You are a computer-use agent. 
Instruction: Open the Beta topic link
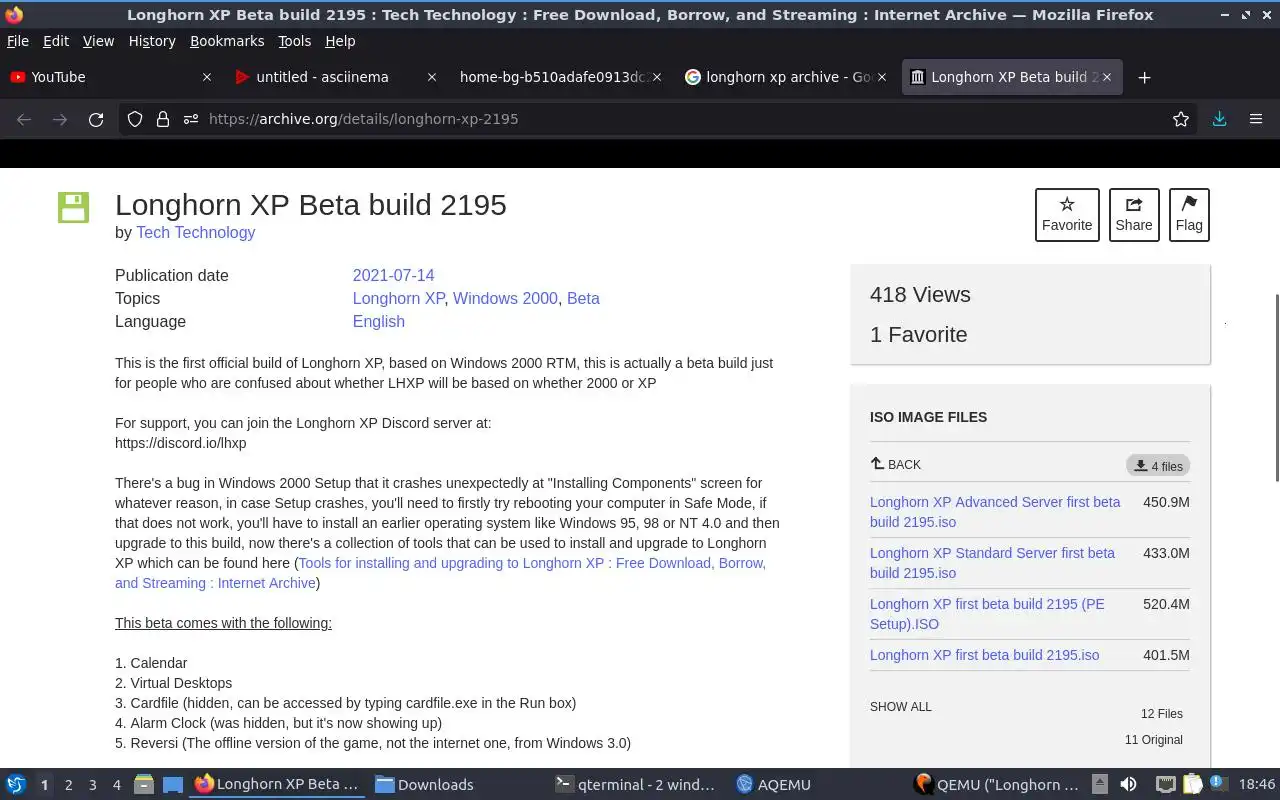[x=583, y=298]
